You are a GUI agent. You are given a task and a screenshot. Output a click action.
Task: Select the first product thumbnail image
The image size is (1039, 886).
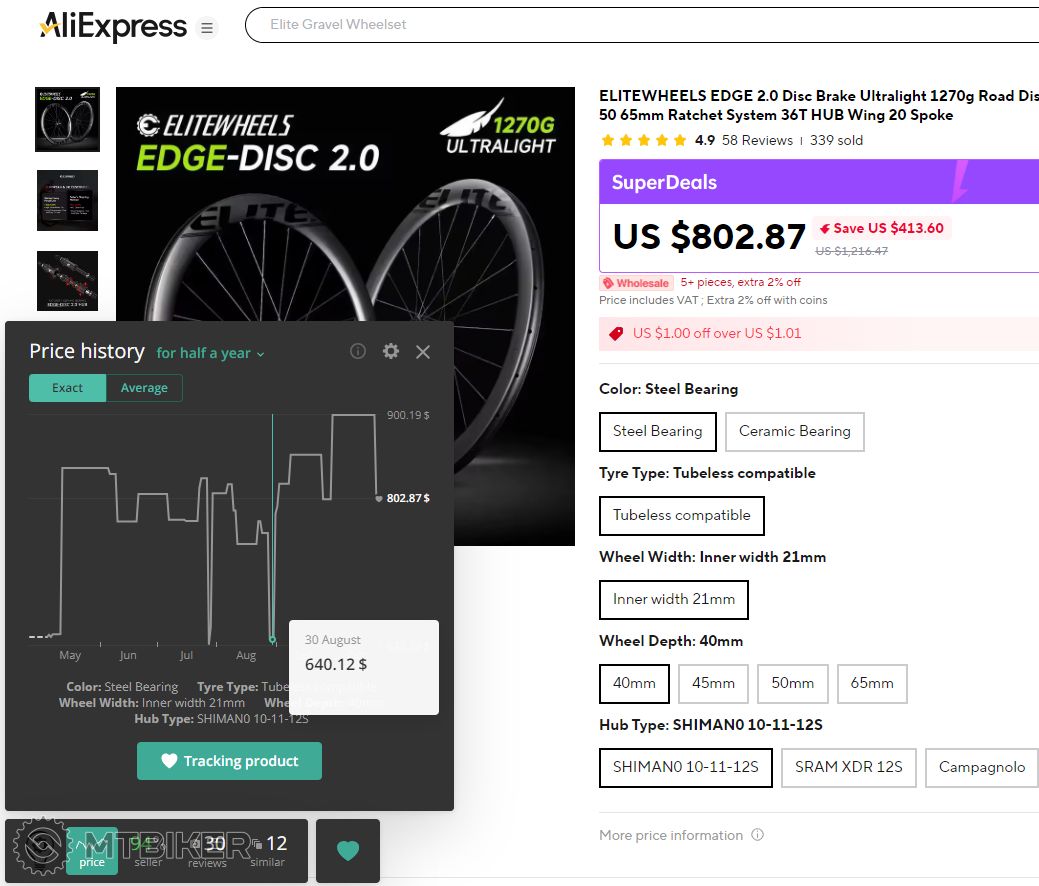67,120
